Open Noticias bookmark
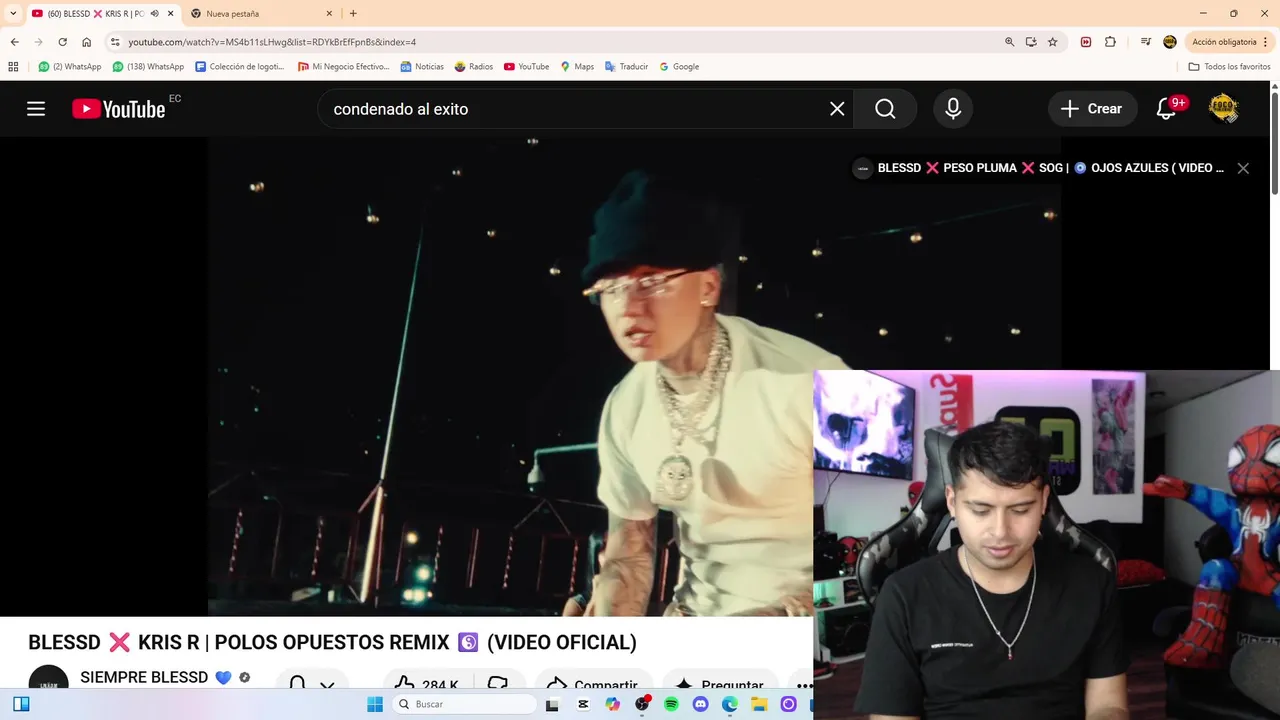This screenshot has height=720, width=1280. (x=422, y=66)
